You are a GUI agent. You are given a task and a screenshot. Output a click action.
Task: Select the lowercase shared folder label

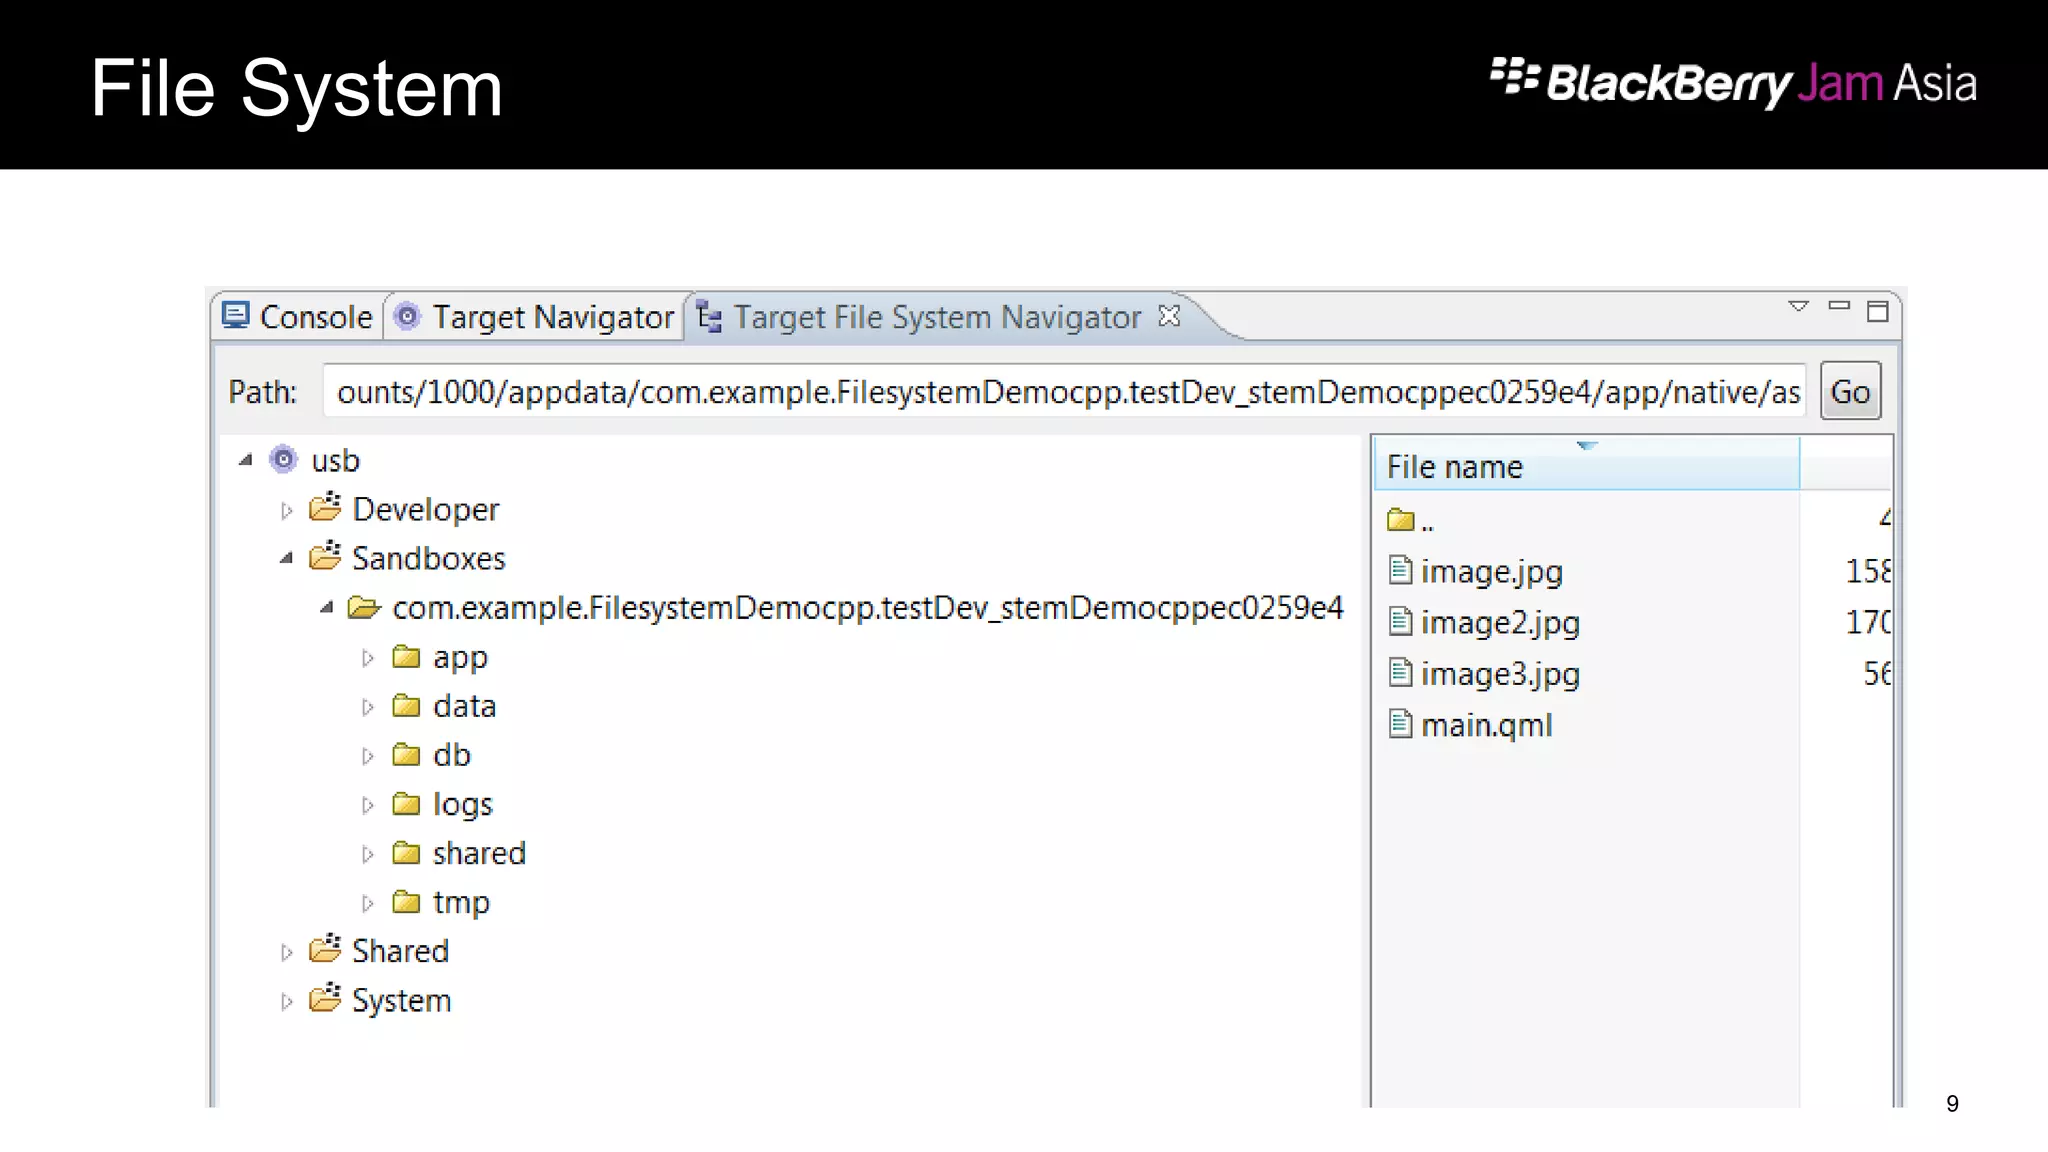pyautogui.click(x=479, y=853)
